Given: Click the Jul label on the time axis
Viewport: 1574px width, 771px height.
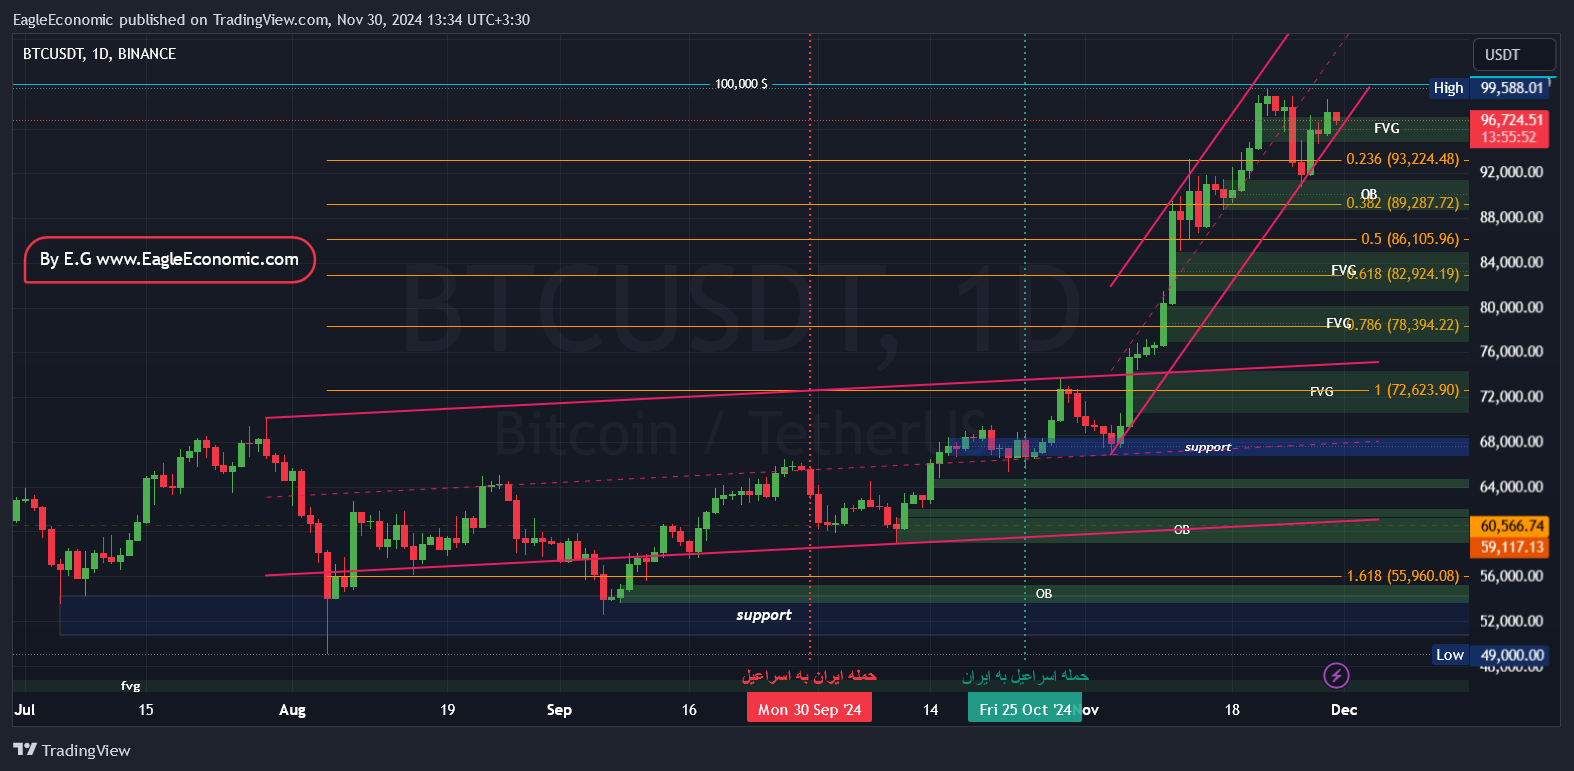Looking at the screenshot, I should tap(25, 709).
